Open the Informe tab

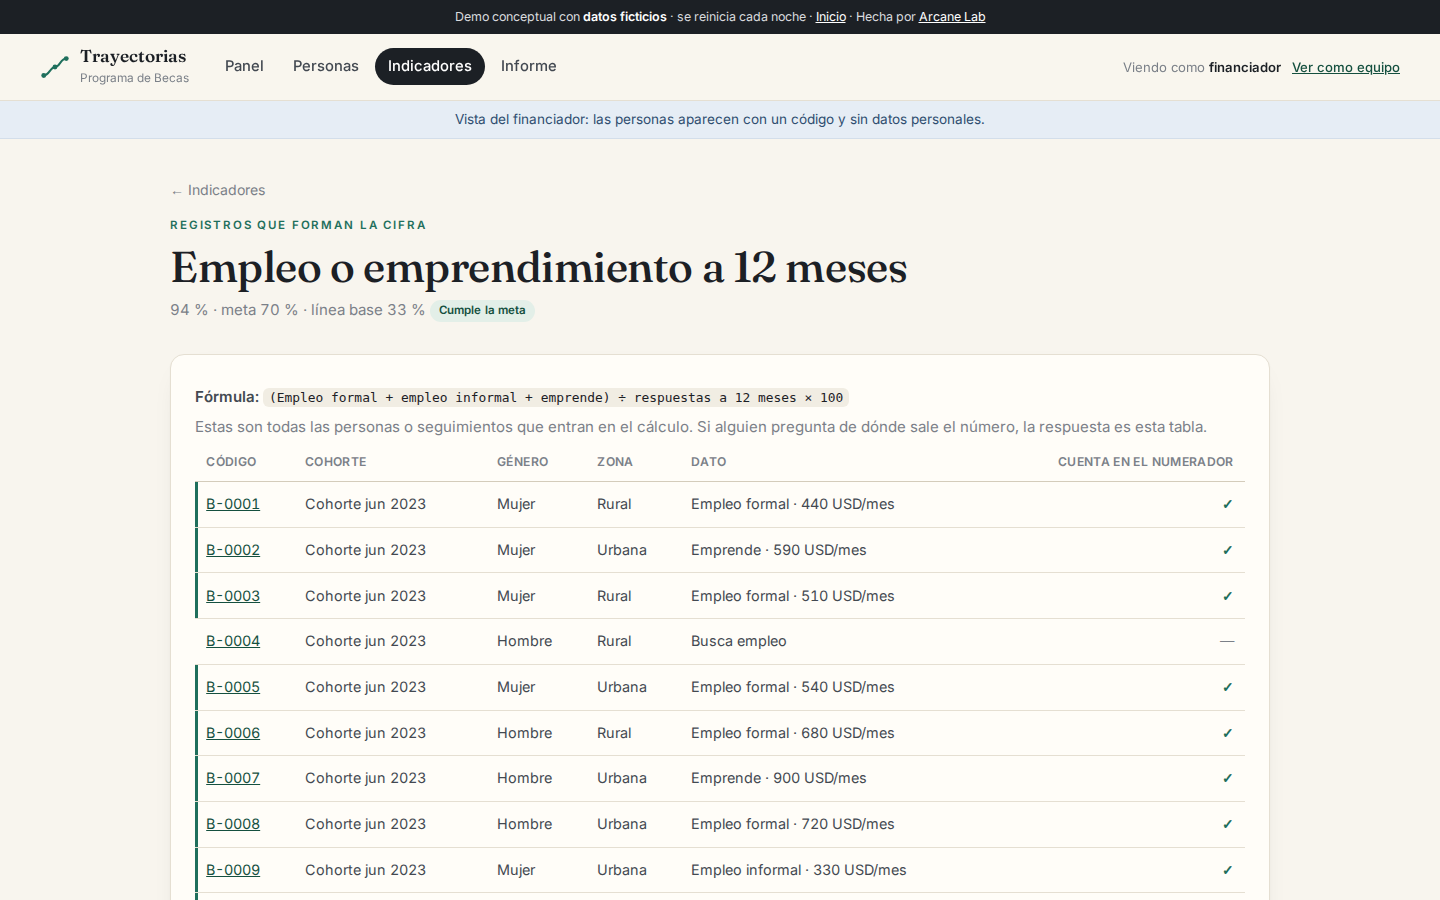pyautogui.click(x=529, y=66)
